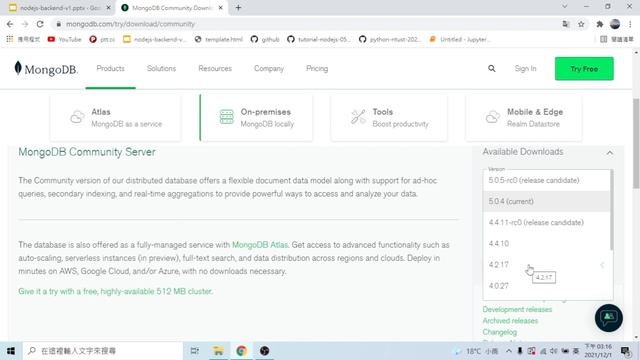Screen dimensions: 640x360
Task: Open the github bookmark
Action: pyautogui.click(x=265, y=39)
